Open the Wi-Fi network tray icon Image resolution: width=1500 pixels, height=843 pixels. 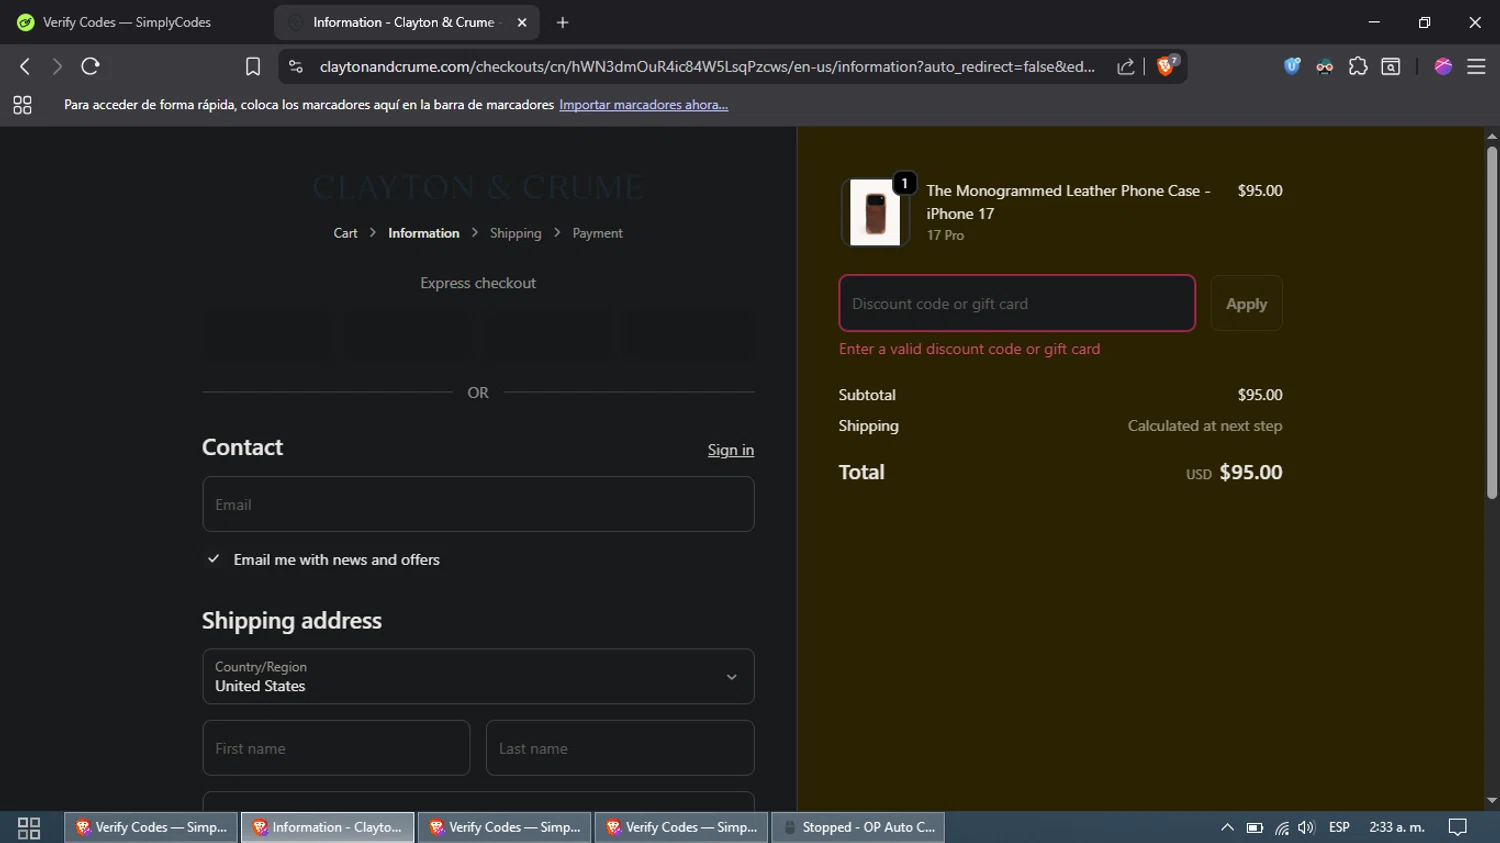click(x=1281, y=827)
